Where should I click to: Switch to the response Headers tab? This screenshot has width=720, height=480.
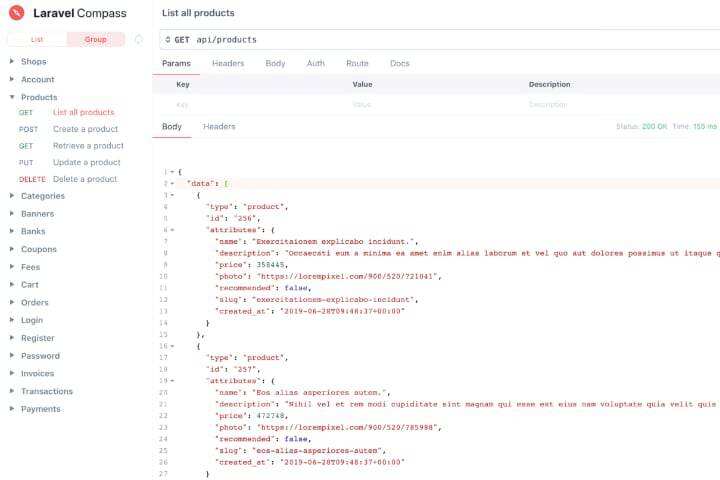[219, 126]
